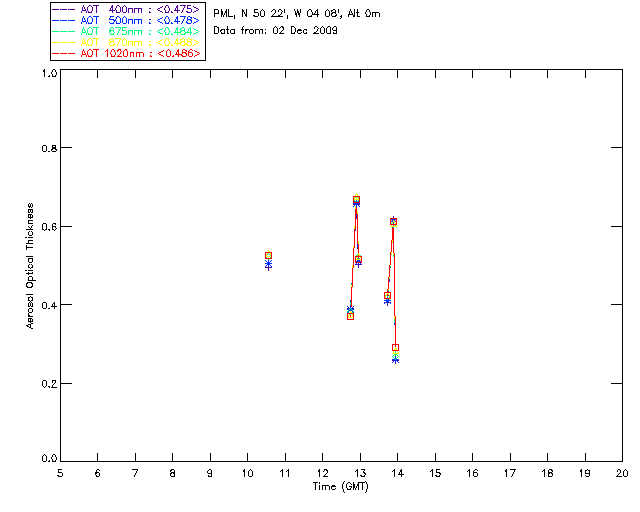Click the x-axis tick label 12
The height and width of the screenshot is (512, 640).
[322, 473]
